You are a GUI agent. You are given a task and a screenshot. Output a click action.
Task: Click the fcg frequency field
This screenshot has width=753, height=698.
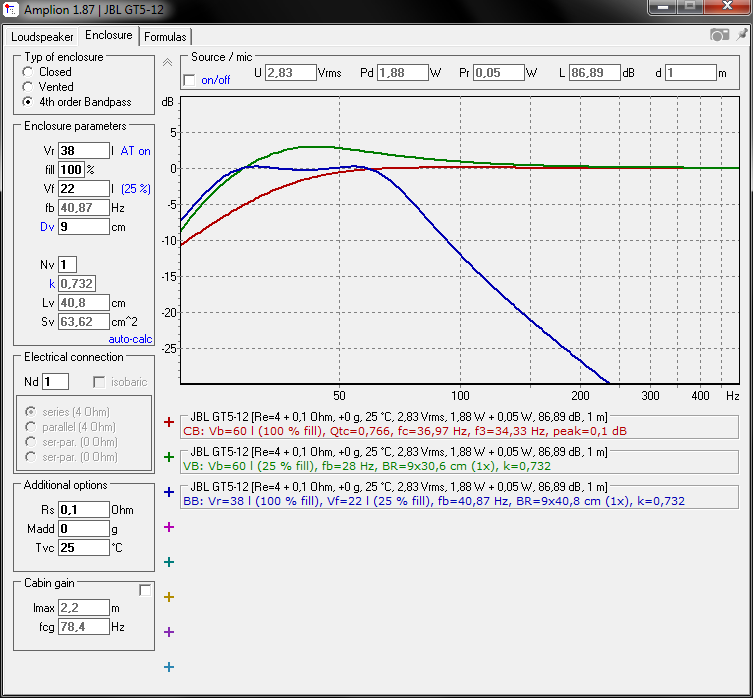click(x=84, y=627)
